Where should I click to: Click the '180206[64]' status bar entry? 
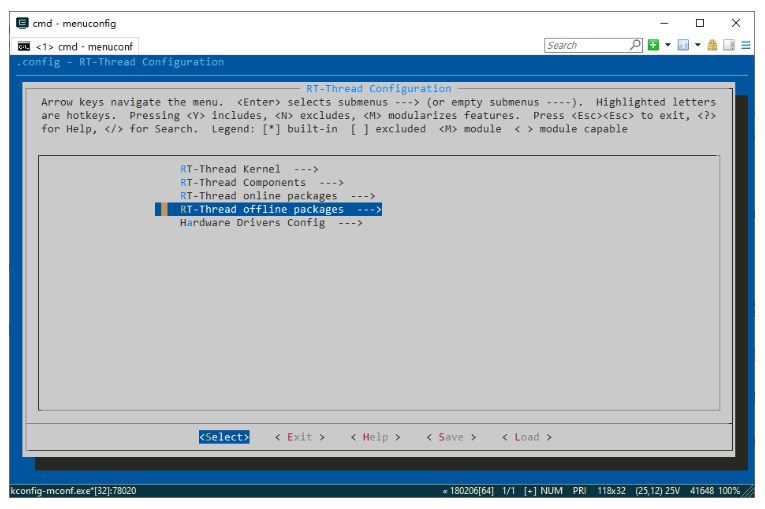[x=468, y=490]
